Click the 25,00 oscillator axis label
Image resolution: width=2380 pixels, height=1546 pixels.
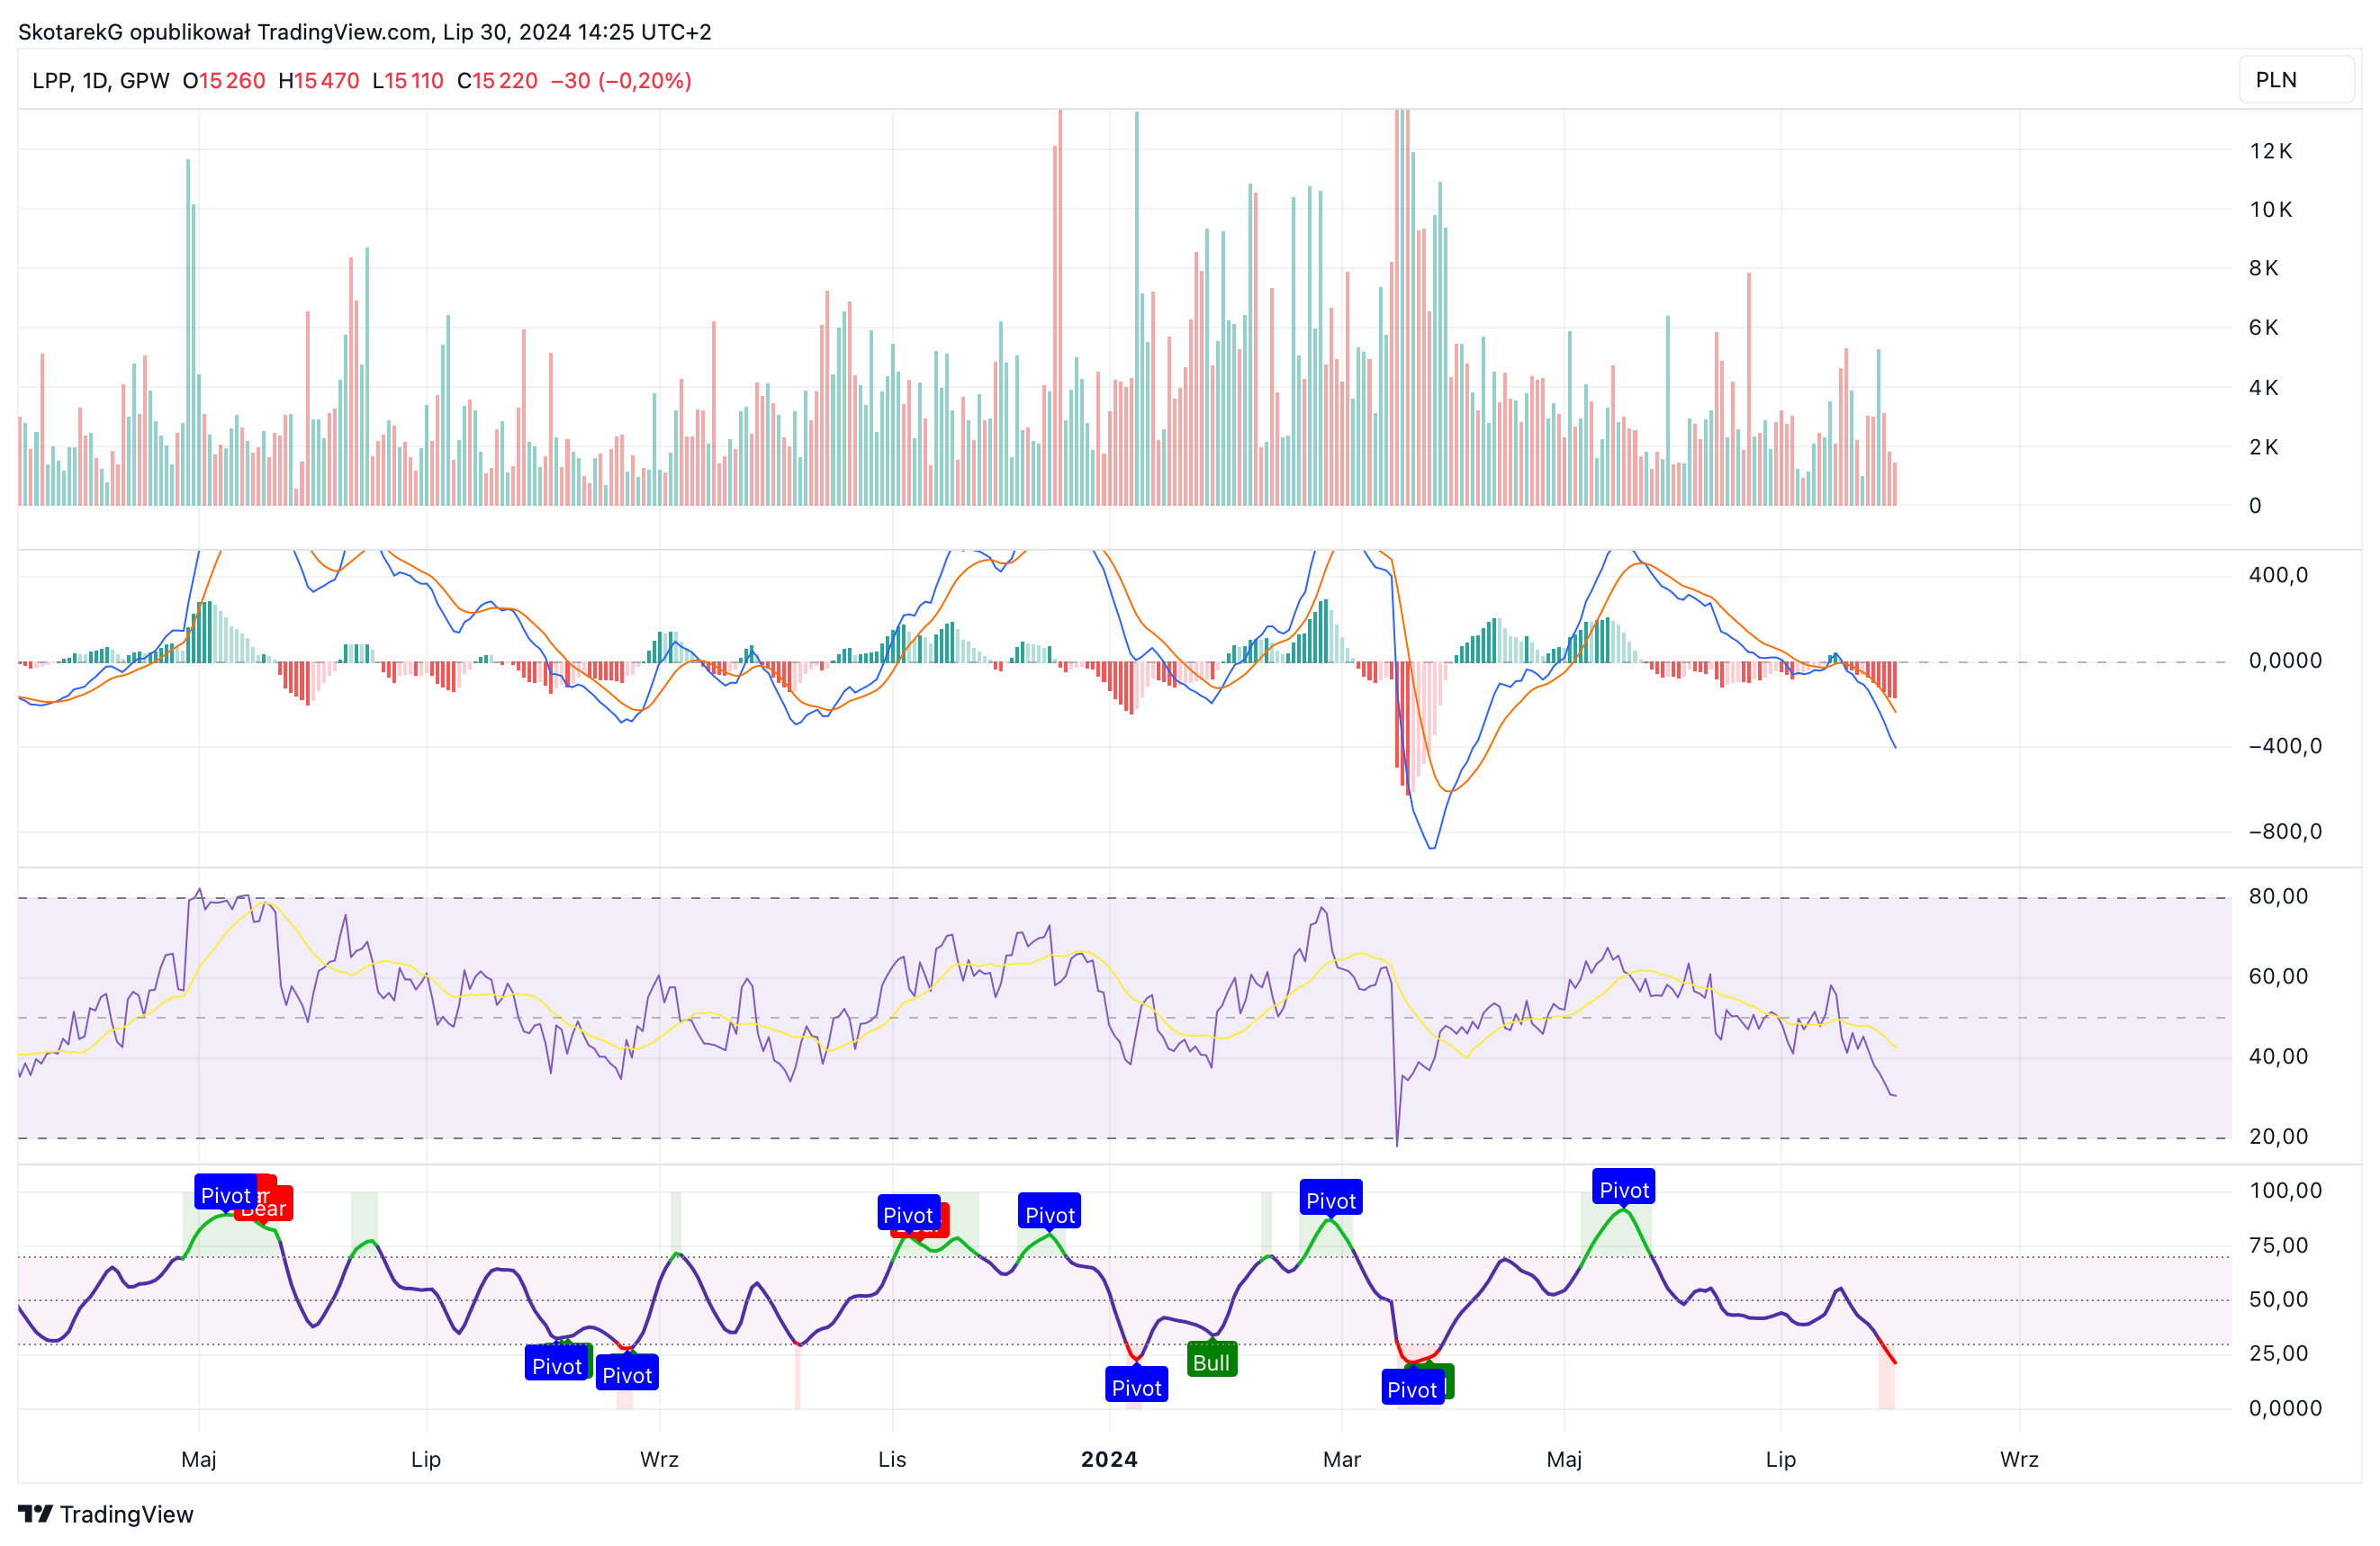[2278, 1353]
